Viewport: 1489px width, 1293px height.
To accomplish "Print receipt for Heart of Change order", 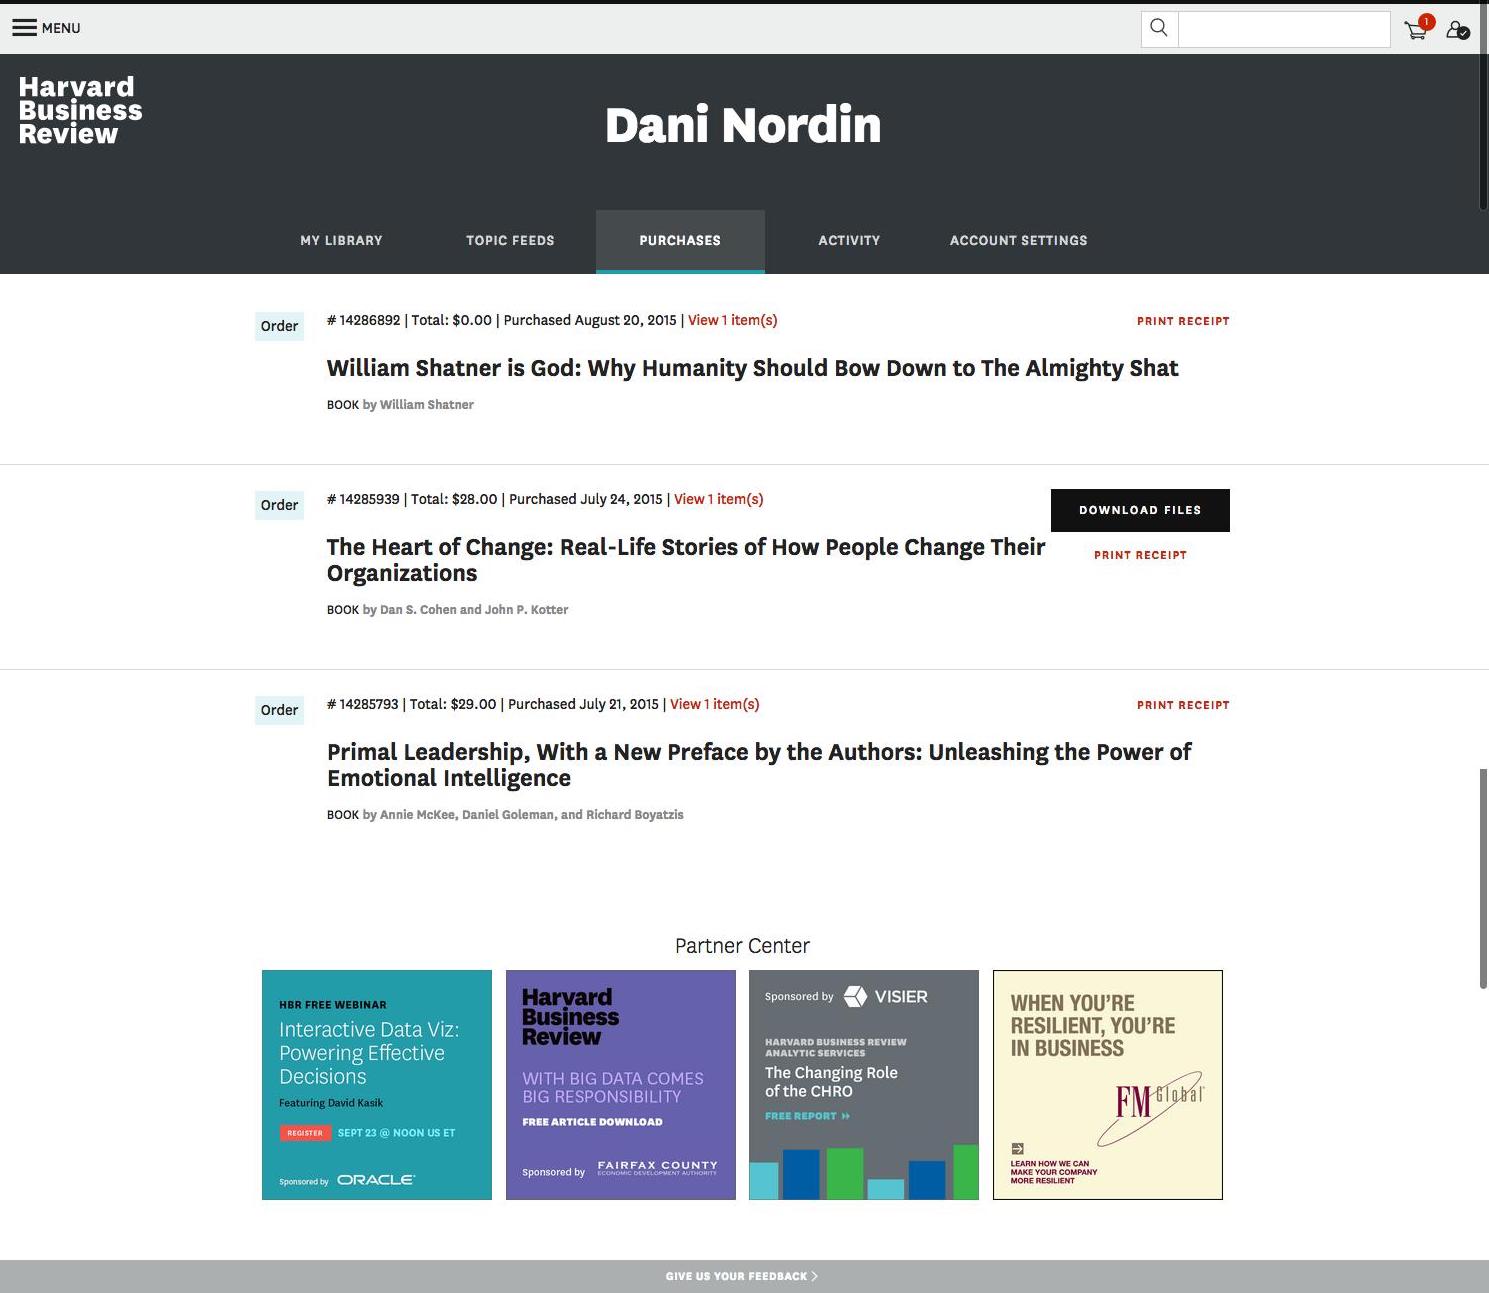I will click(x=1140, y=555).
